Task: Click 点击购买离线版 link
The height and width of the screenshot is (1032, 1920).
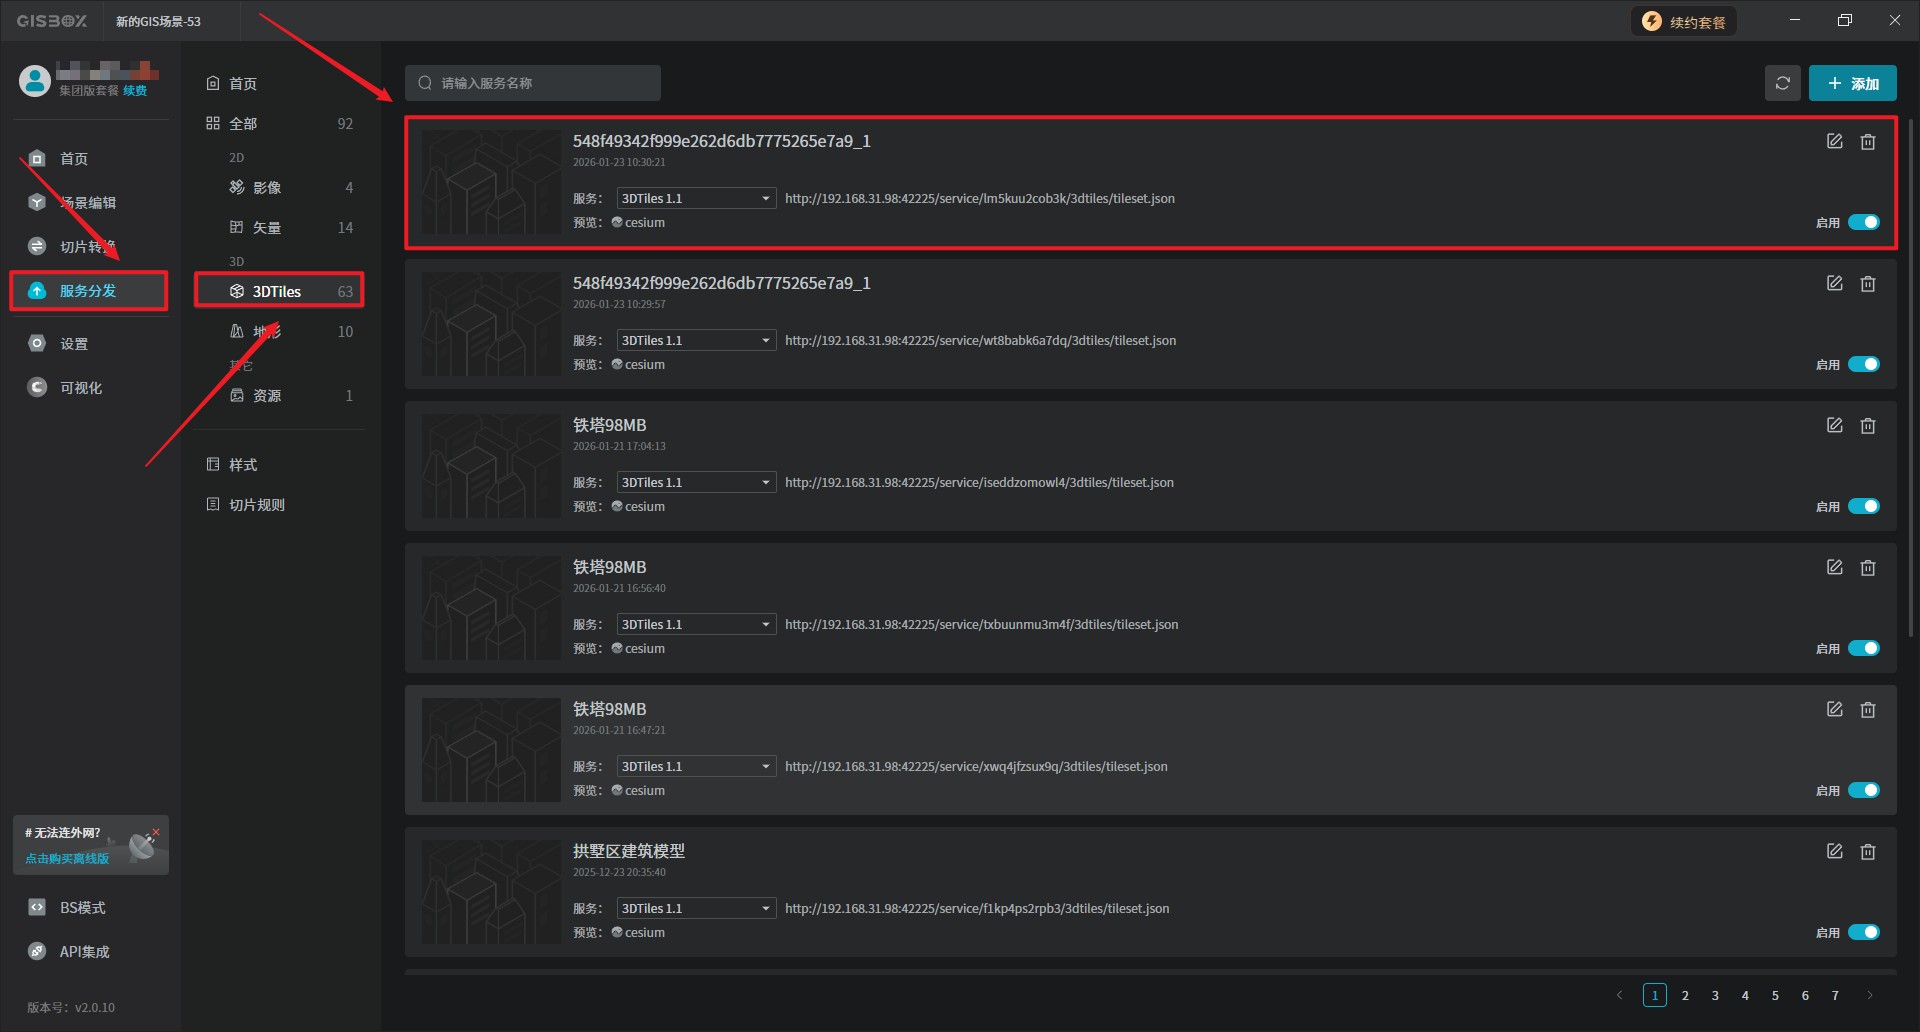Action: pos(67,859)
